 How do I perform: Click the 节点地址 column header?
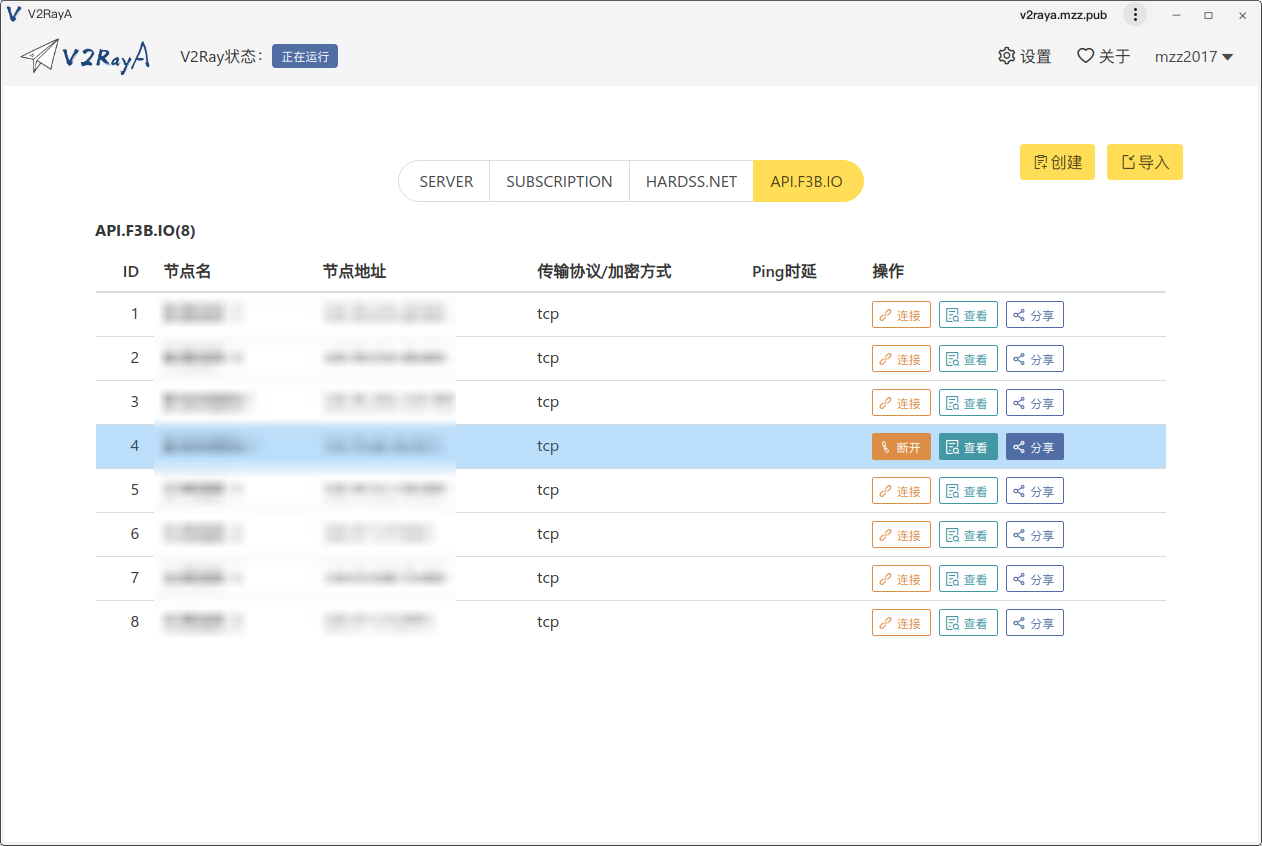(354, 272)
